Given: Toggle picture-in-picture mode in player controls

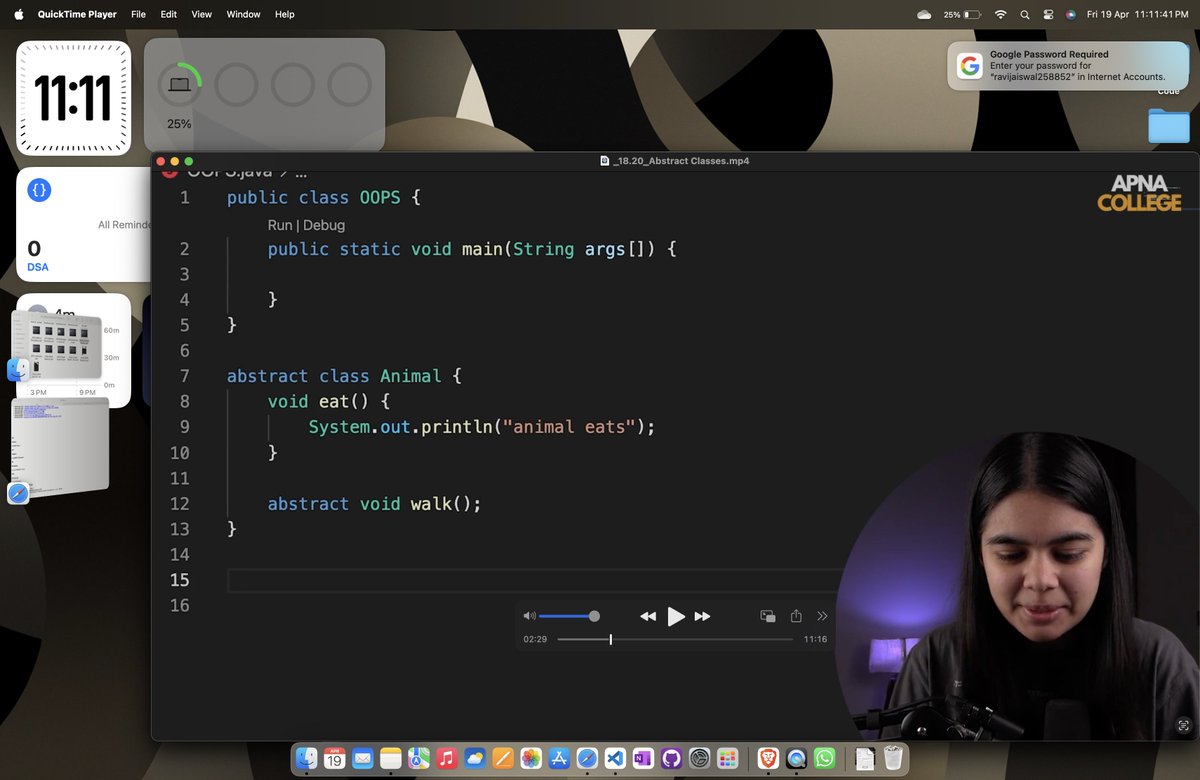Looking at the screenshot, I should click(x=768, y=617).
